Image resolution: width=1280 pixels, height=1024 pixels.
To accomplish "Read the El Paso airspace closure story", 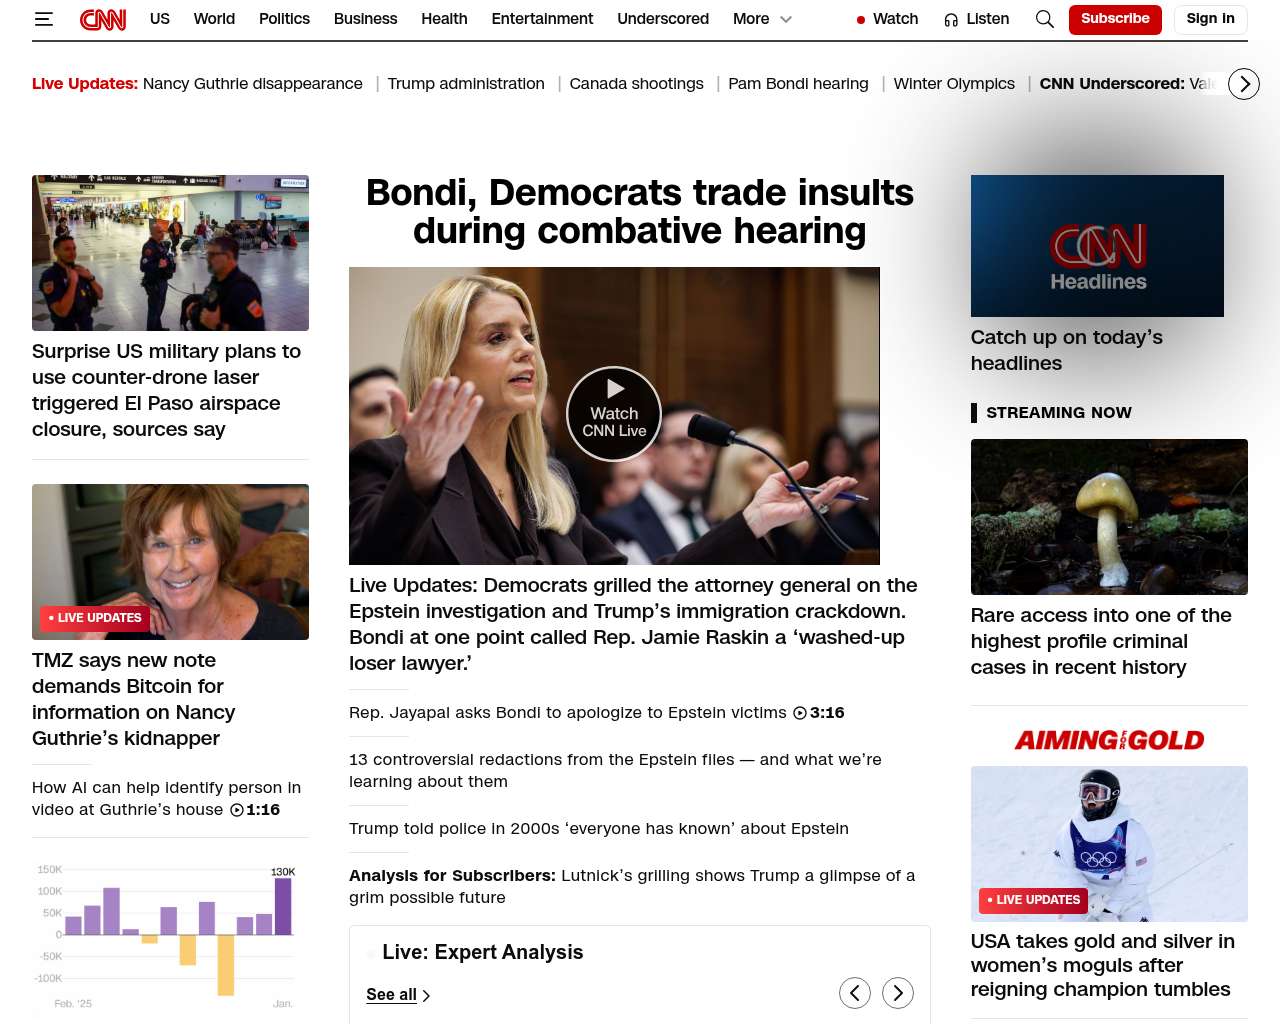I will pos(166,390).
